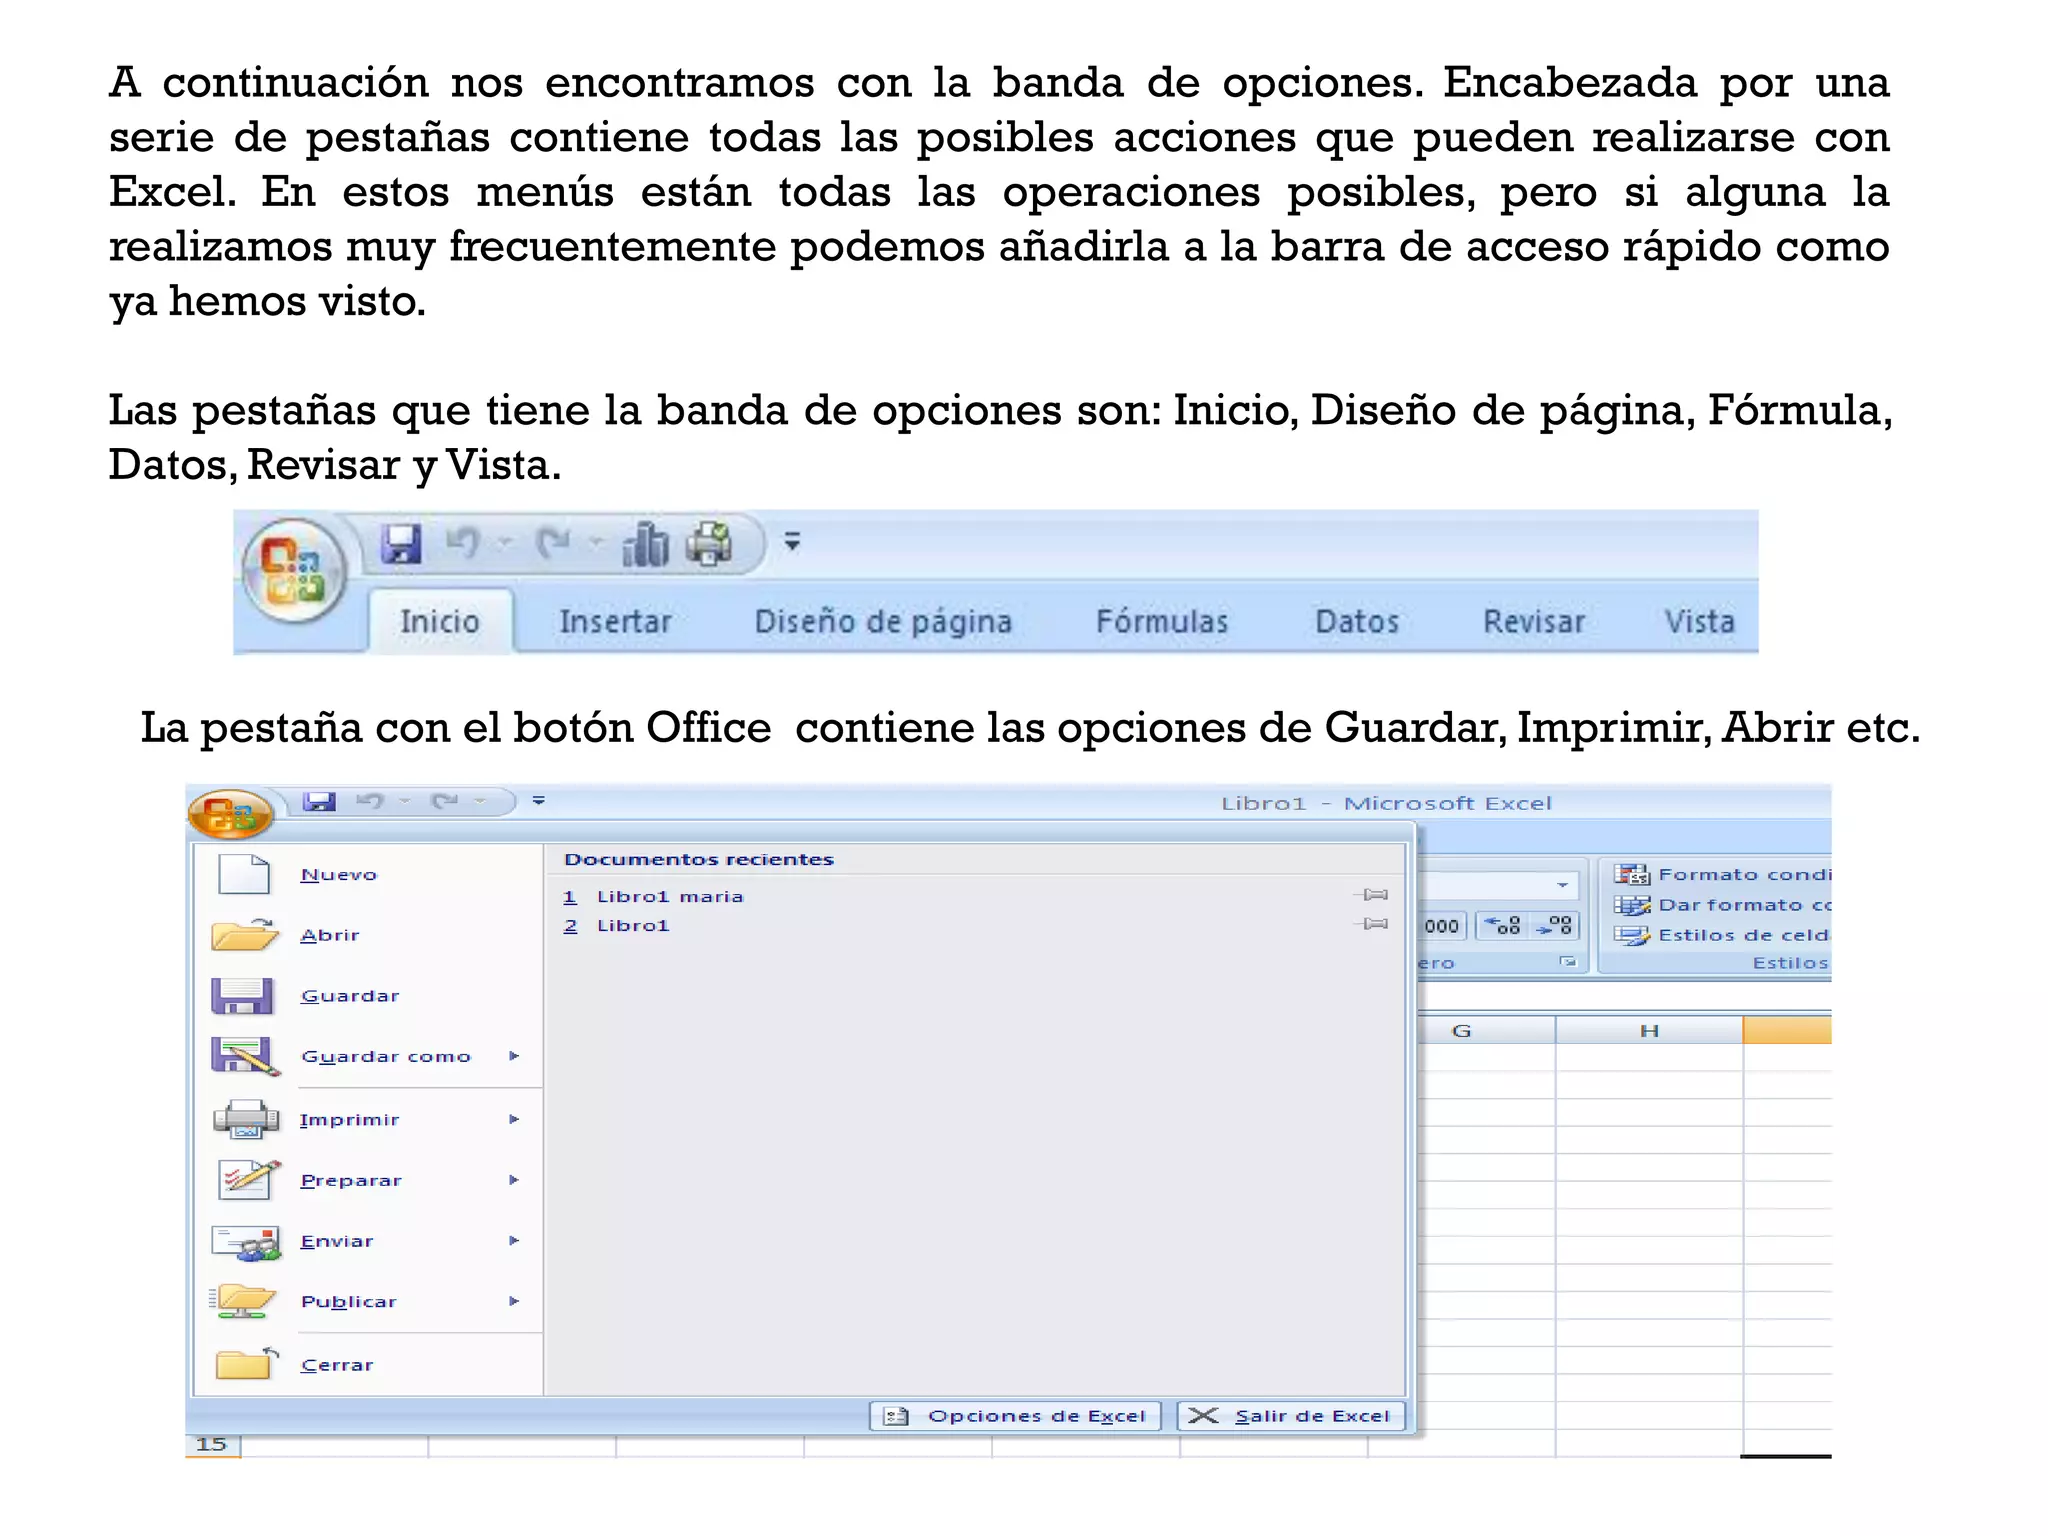Screen dimensions: 2048x1536
Task: Click Enviar envelope icon
Action: (x=246, y=1242)
